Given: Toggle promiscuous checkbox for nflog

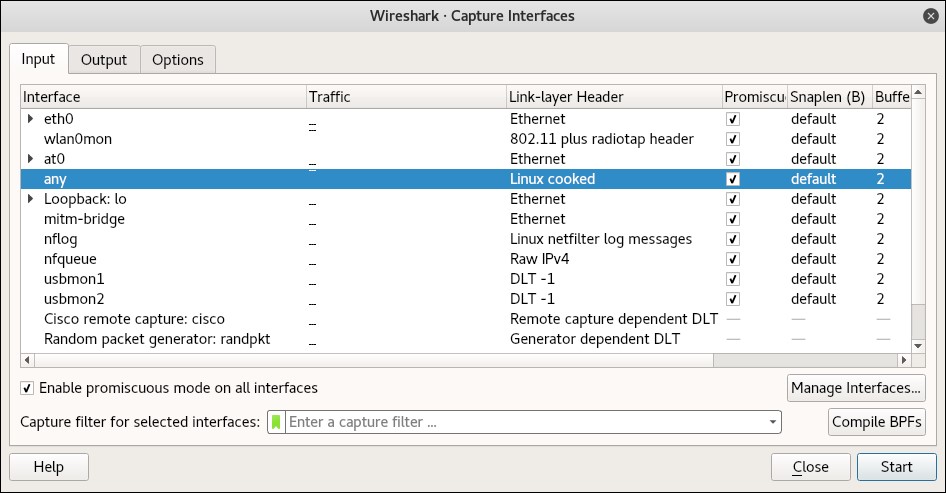Looking at the screenshot, I should click(732, 239).
